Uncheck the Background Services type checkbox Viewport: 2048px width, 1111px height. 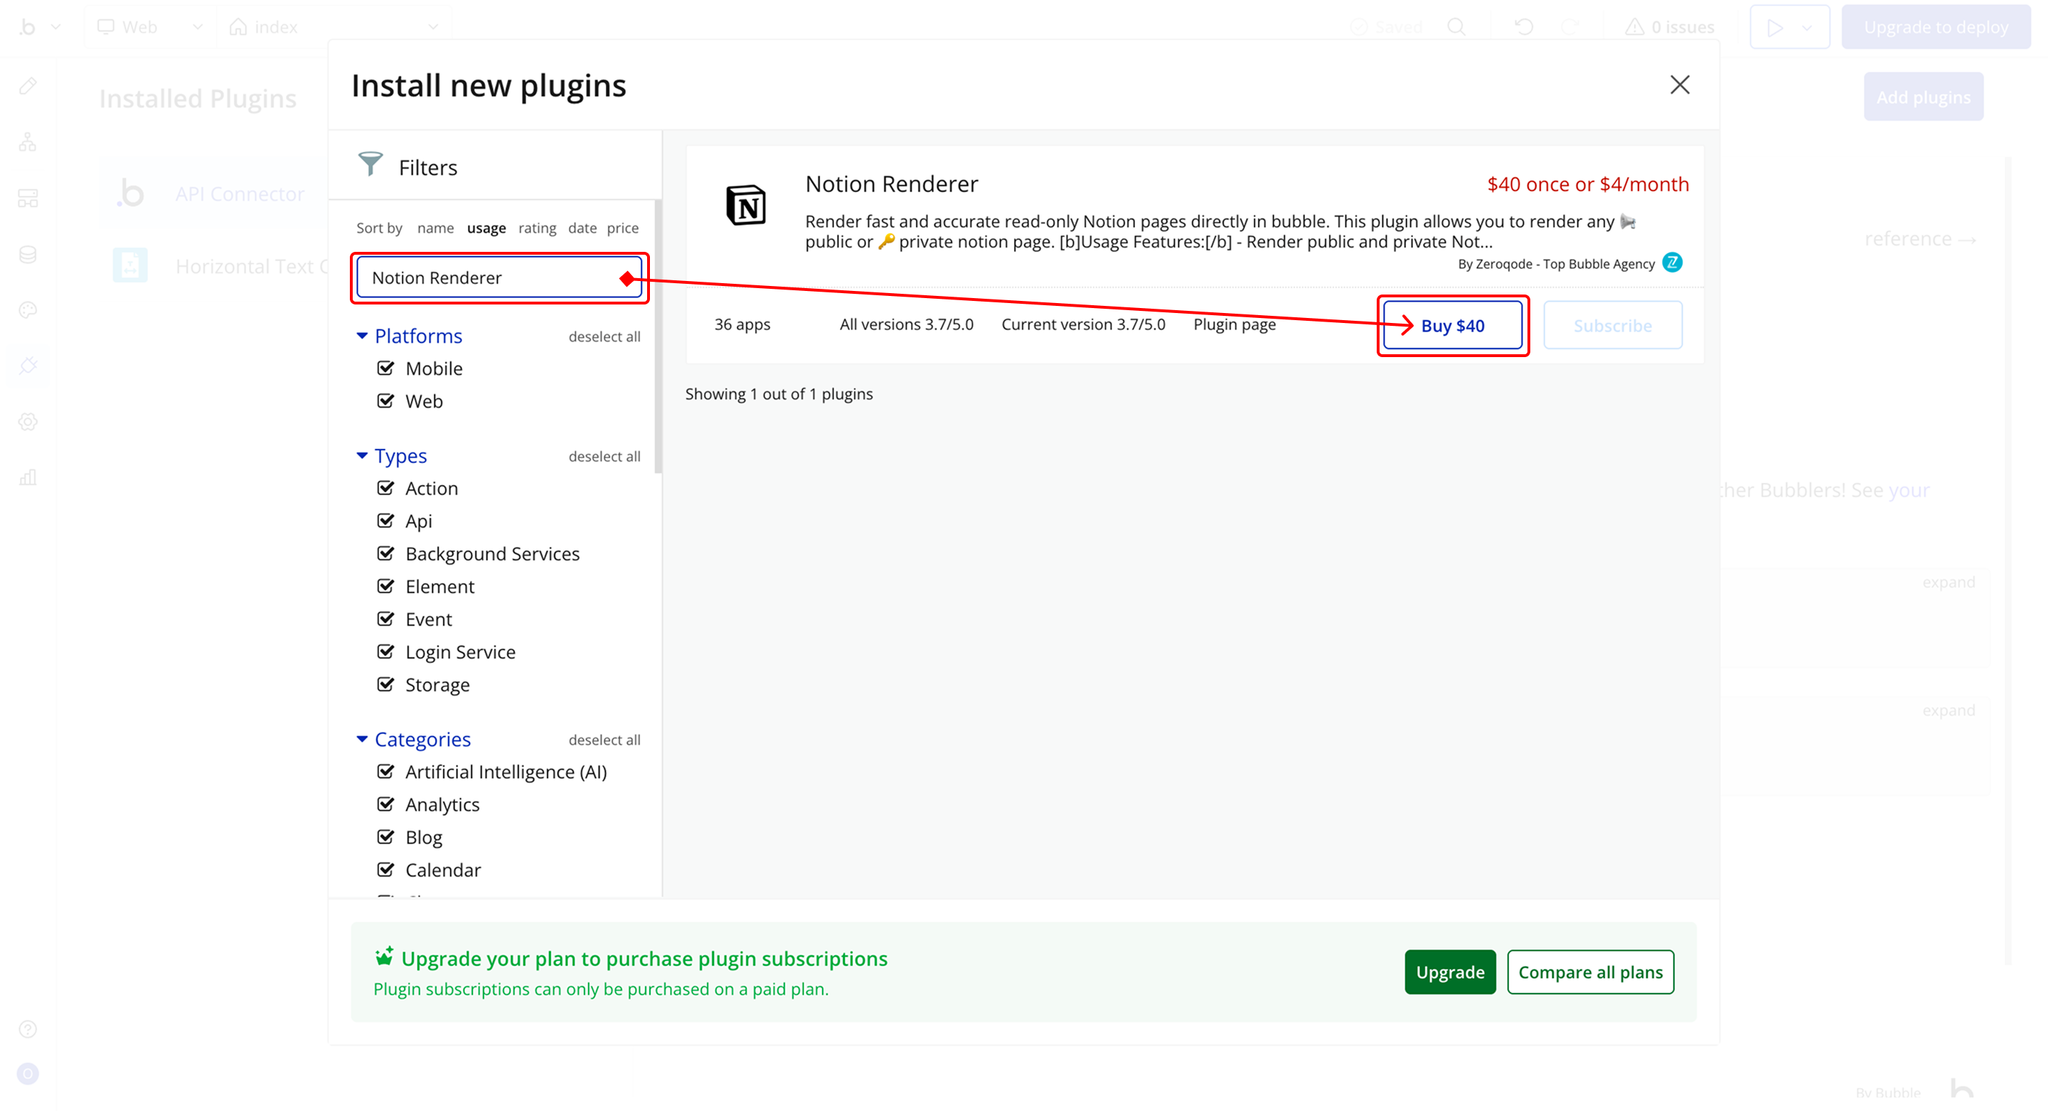[x=386, y=553]
